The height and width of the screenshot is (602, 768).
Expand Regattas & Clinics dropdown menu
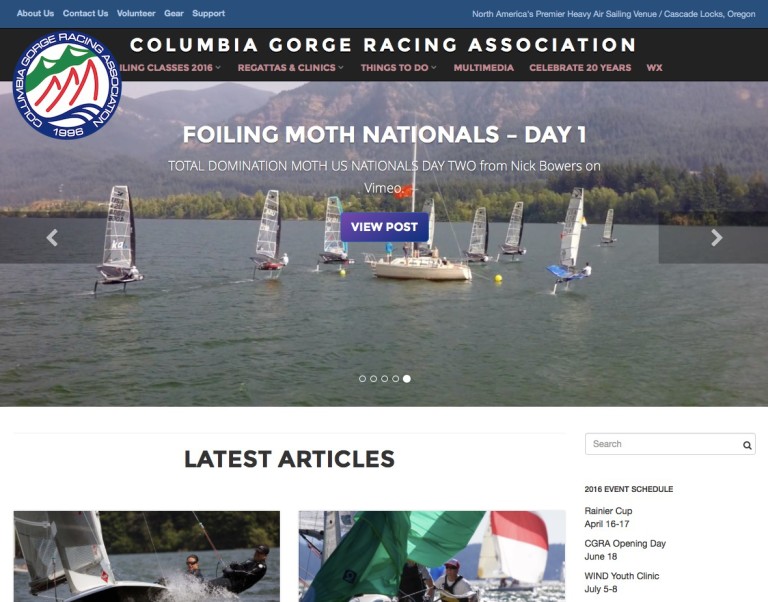[x=290, y=68]
